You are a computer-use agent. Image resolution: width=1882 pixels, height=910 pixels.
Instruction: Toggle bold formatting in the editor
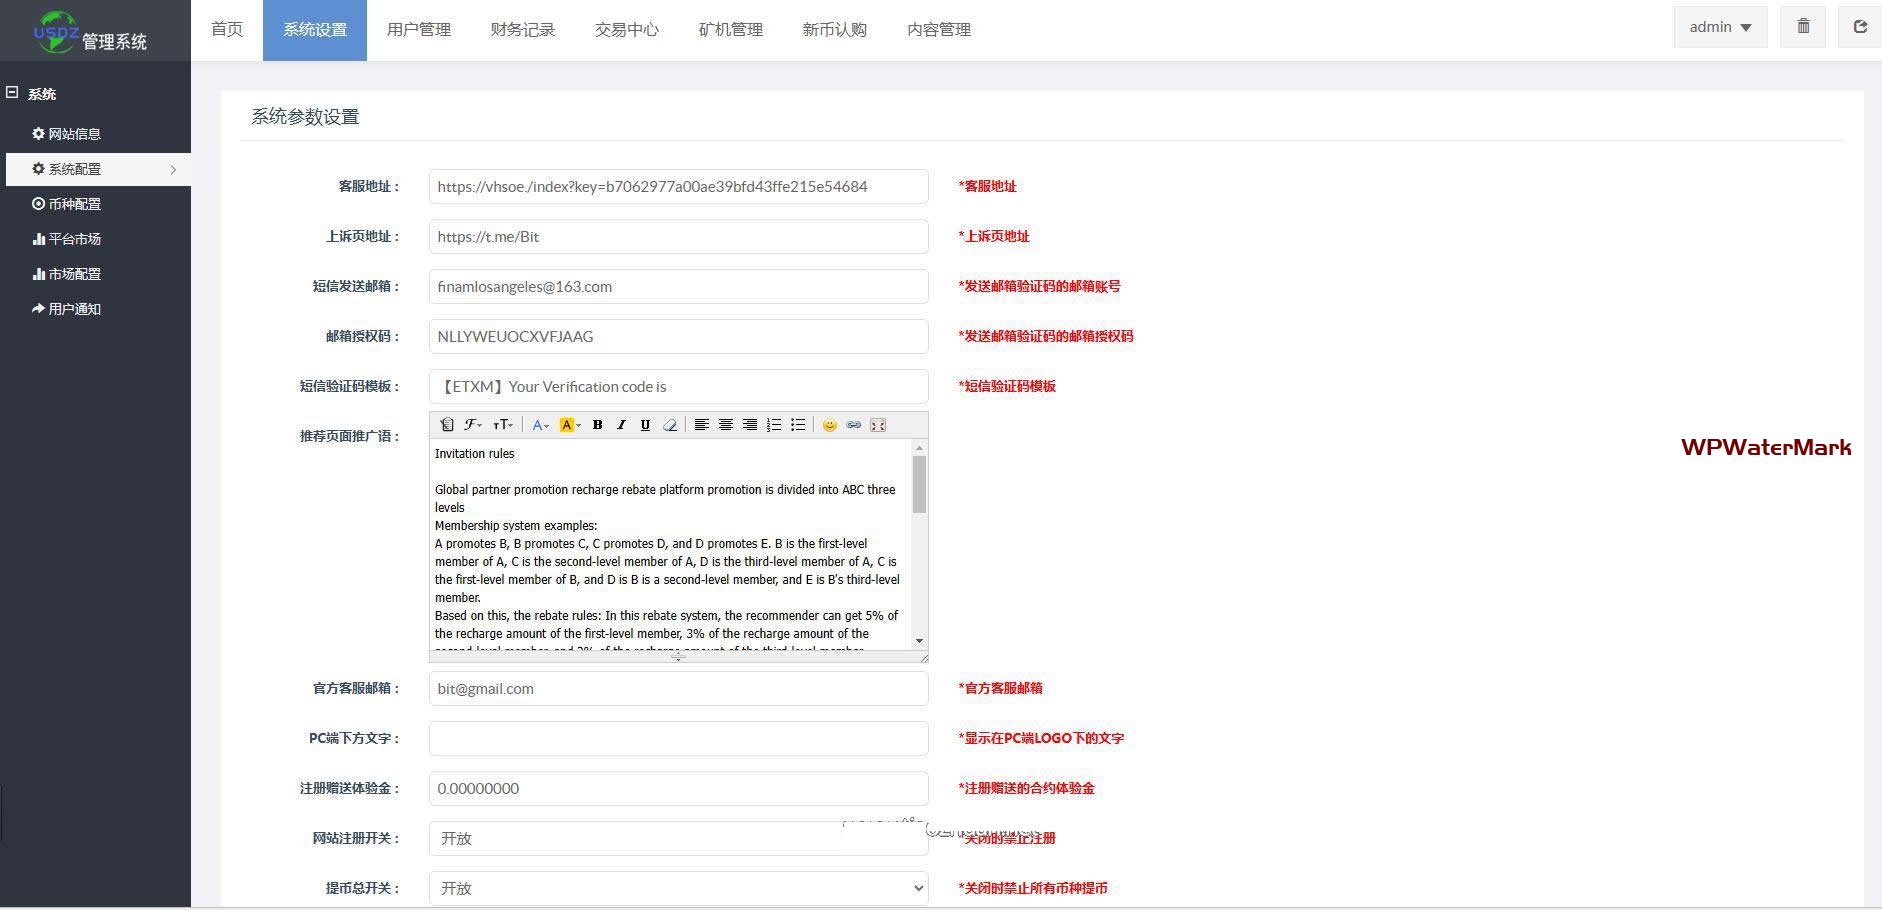pyautogui.click(x=597, y=425)
